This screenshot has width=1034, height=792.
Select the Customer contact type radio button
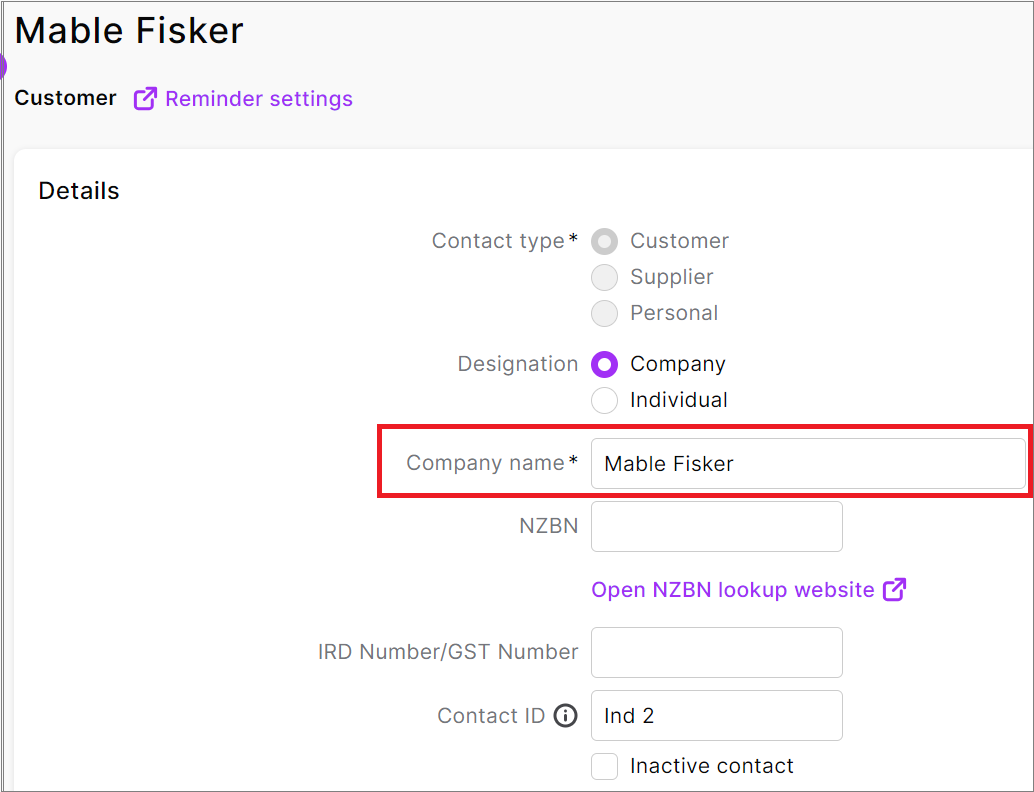604,241
